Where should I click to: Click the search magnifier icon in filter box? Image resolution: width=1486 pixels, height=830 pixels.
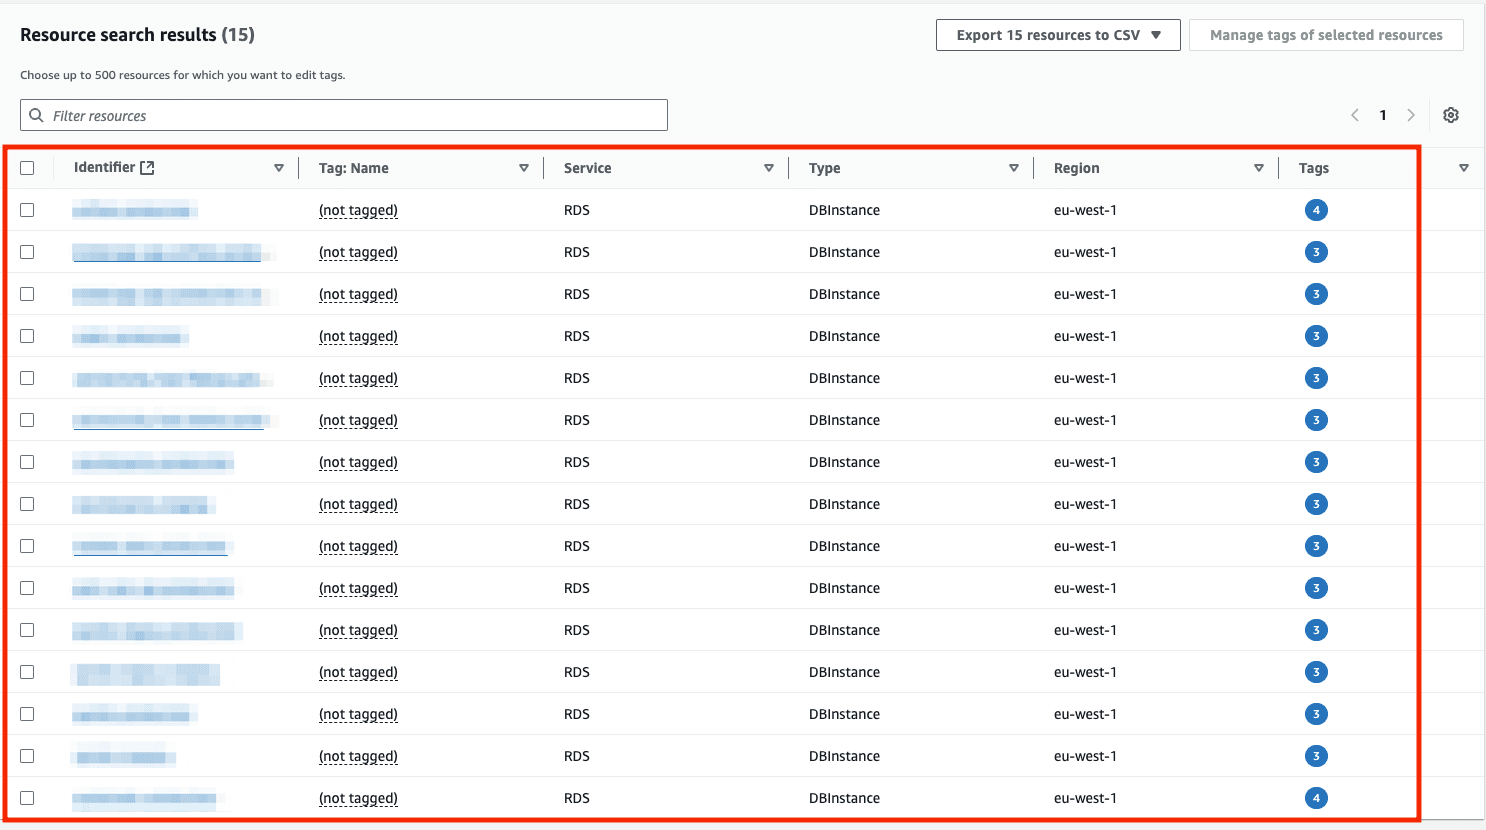tap(36, 115)
